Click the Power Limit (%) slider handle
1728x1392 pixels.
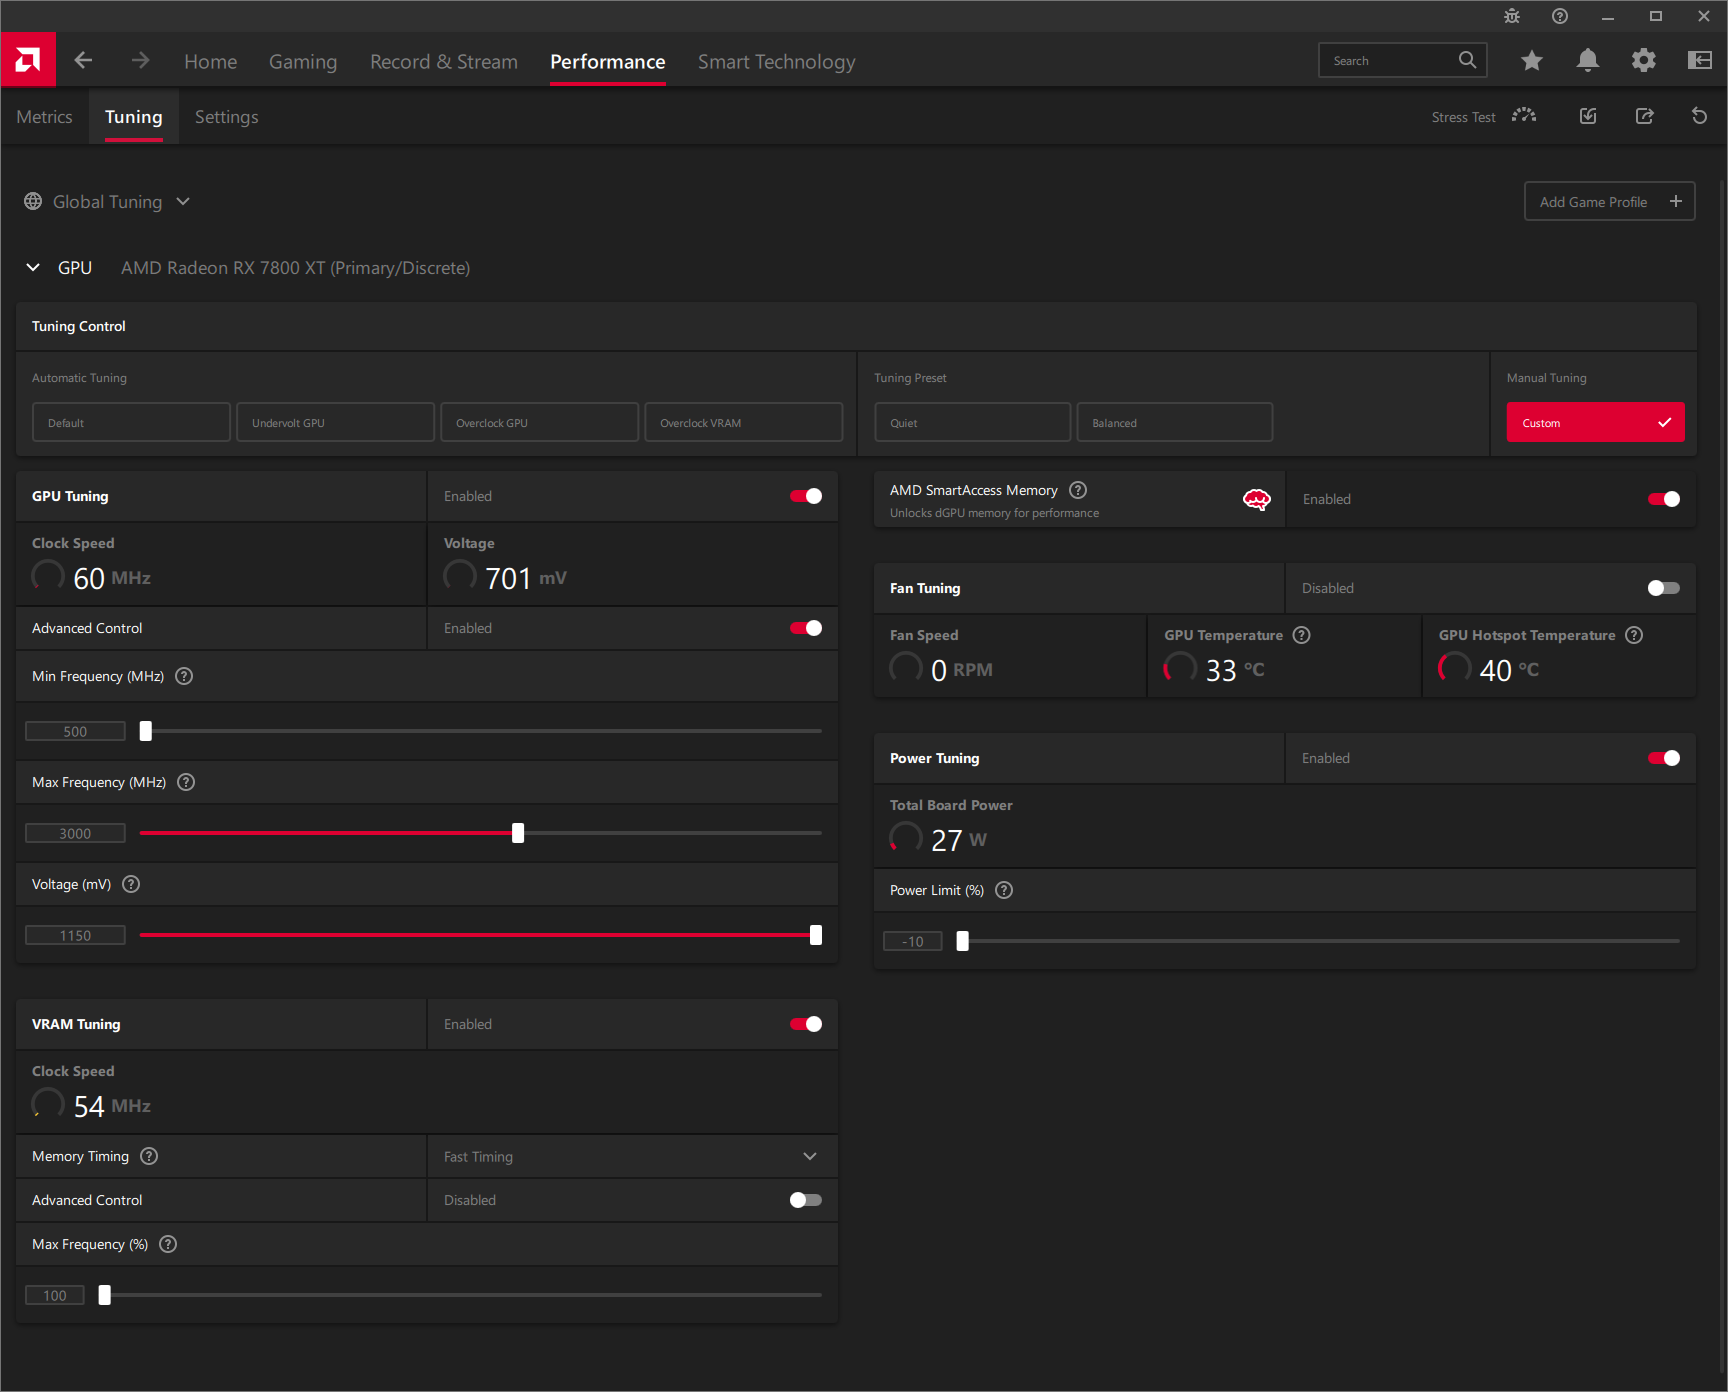tap(962, 941)
